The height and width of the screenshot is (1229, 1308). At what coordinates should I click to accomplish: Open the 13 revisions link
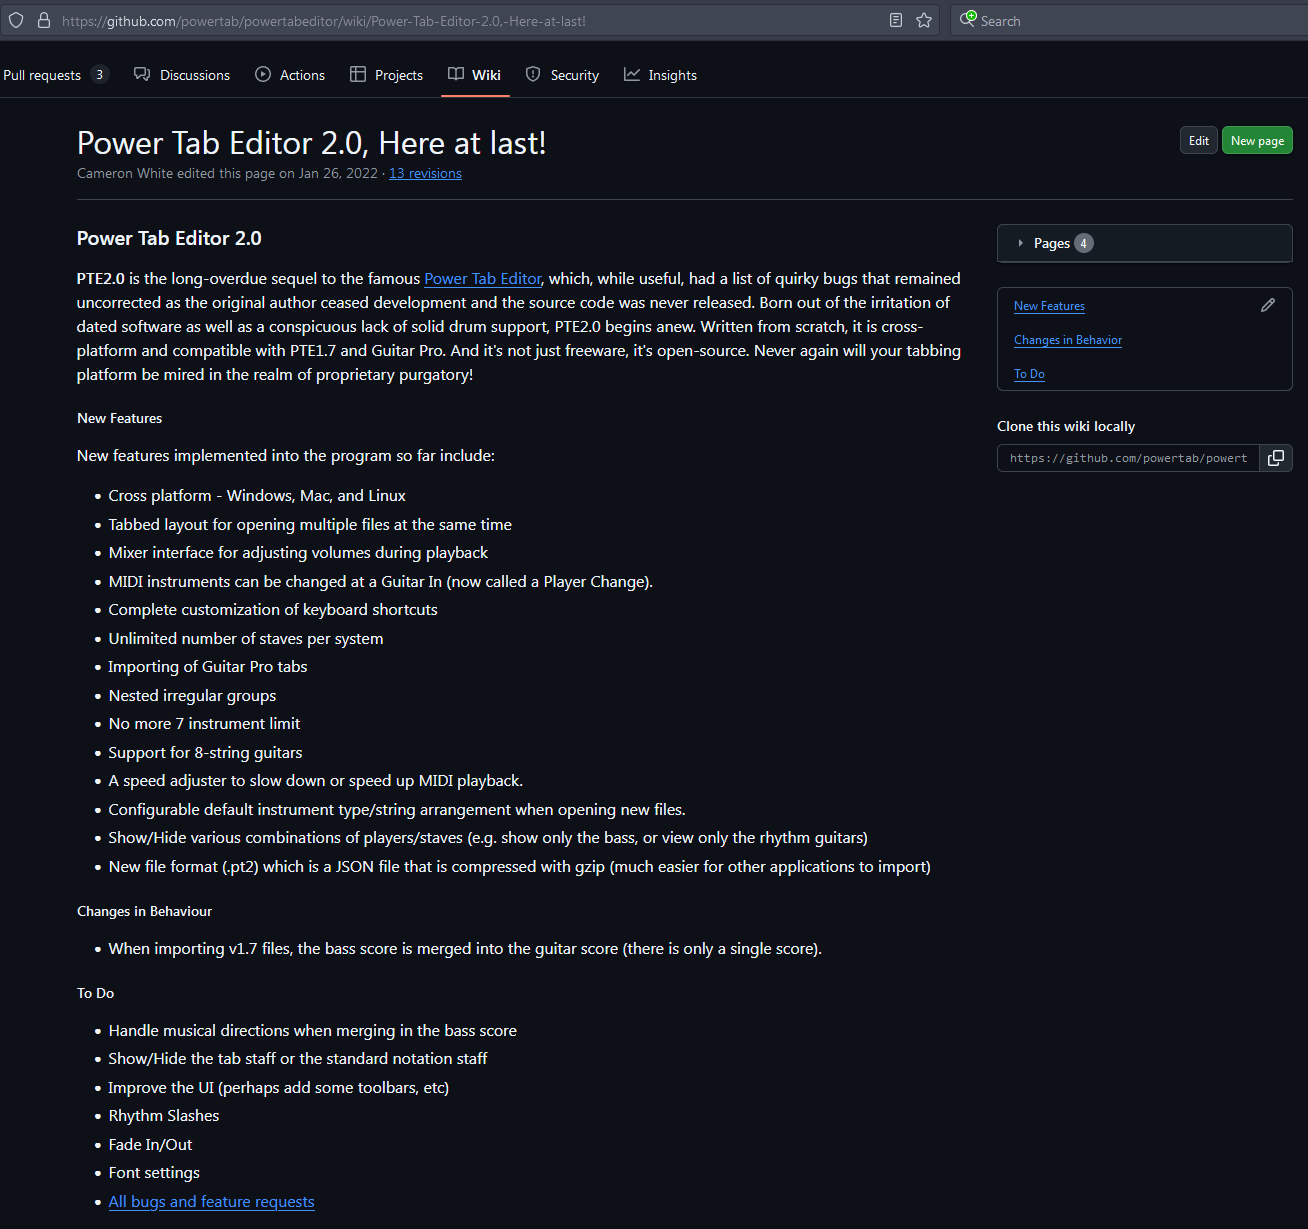point(425,173)
